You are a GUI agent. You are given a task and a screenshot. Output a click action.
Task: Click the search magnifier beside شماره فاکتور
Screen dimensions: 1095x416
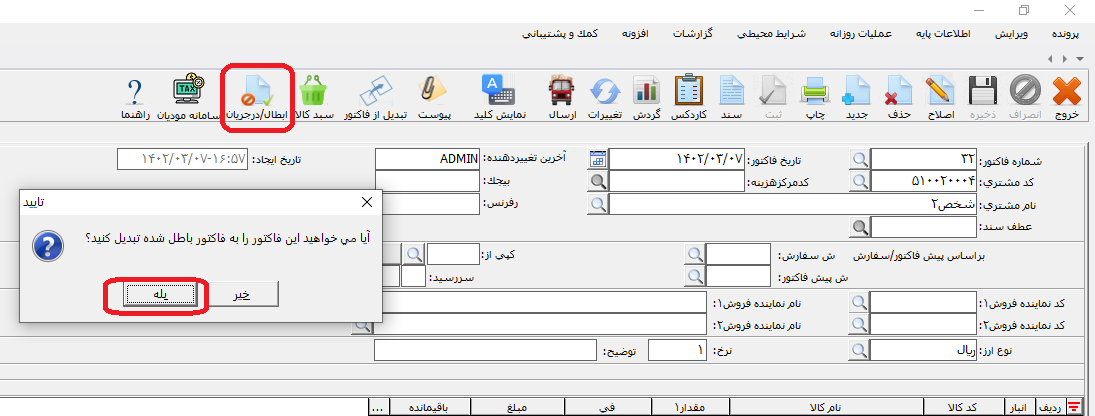coord(860,158)
